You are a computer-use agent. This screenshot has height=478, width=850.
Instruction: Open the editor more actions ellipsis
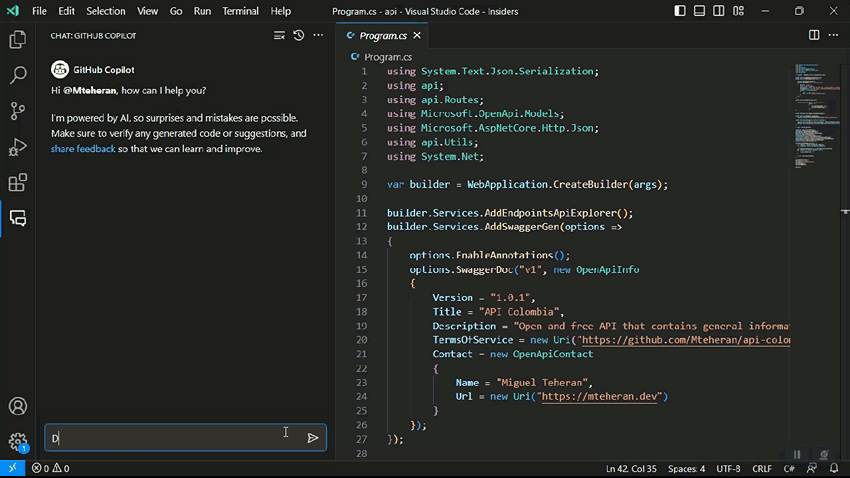[833, 35]
